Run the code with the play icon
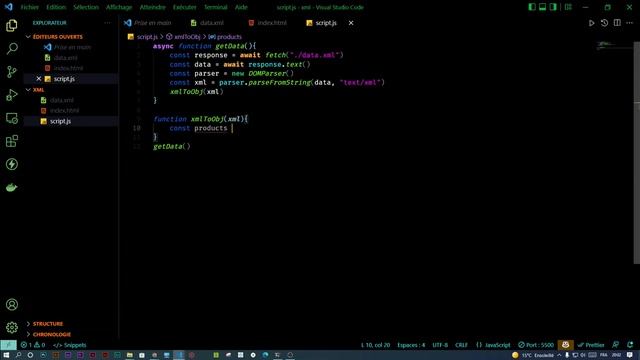Image resolution: width=640 pixels, height=360 pixels. [591, 23]
